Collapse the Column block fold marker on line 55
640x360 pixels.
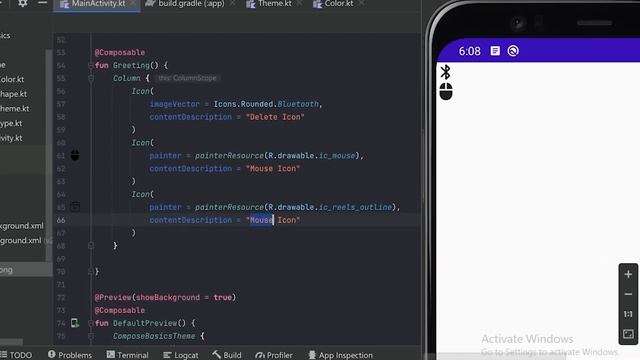click(91, 78)
